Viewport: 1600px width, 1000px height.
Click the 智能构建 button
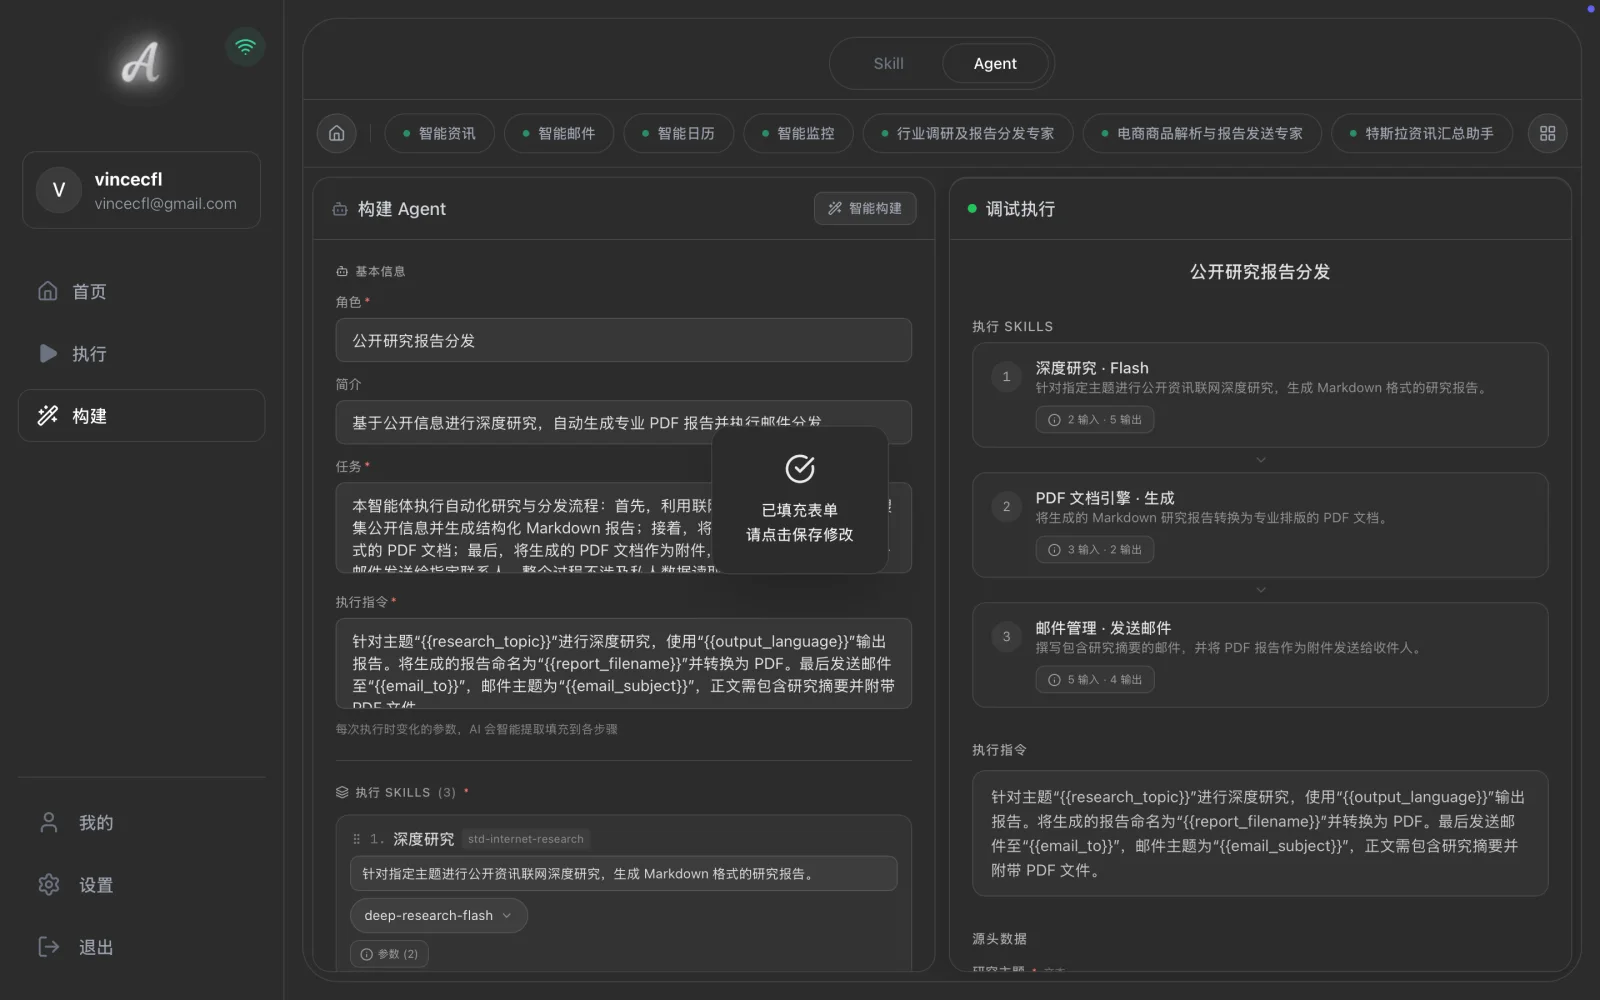865,208
